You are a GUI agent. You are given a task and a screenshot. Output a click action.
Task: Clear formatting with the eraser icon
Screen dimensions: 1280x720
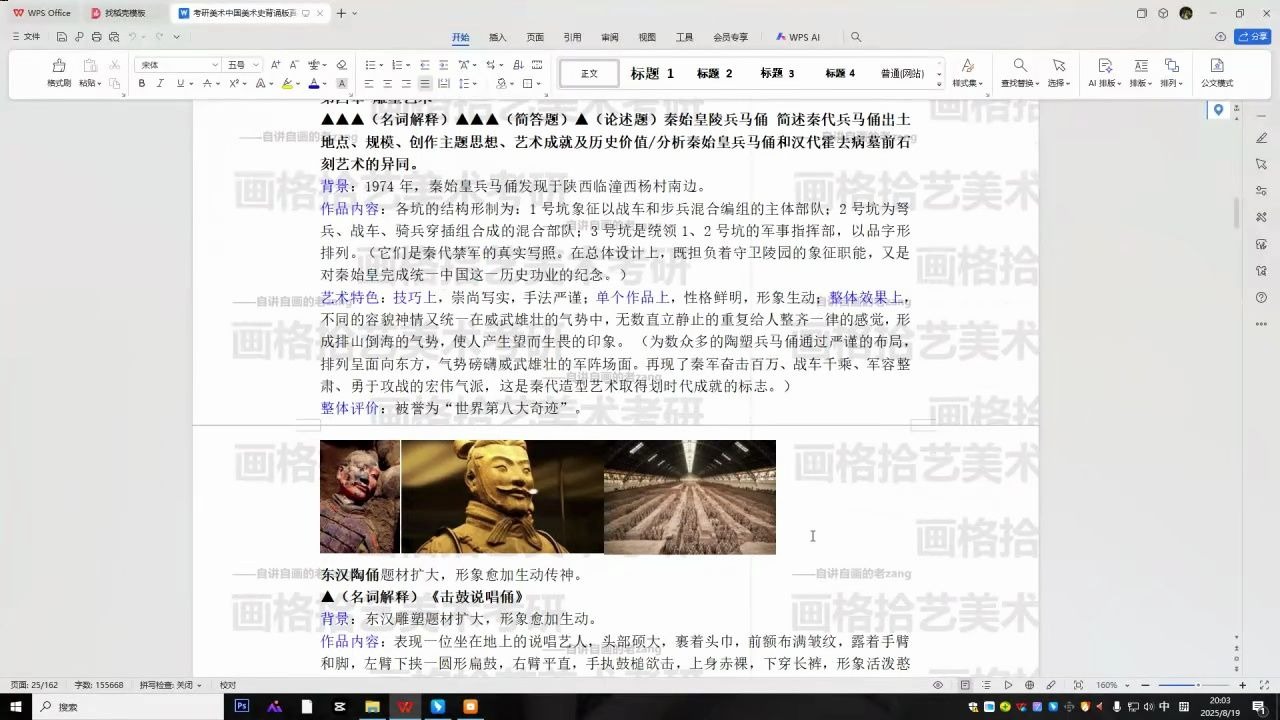341,65
